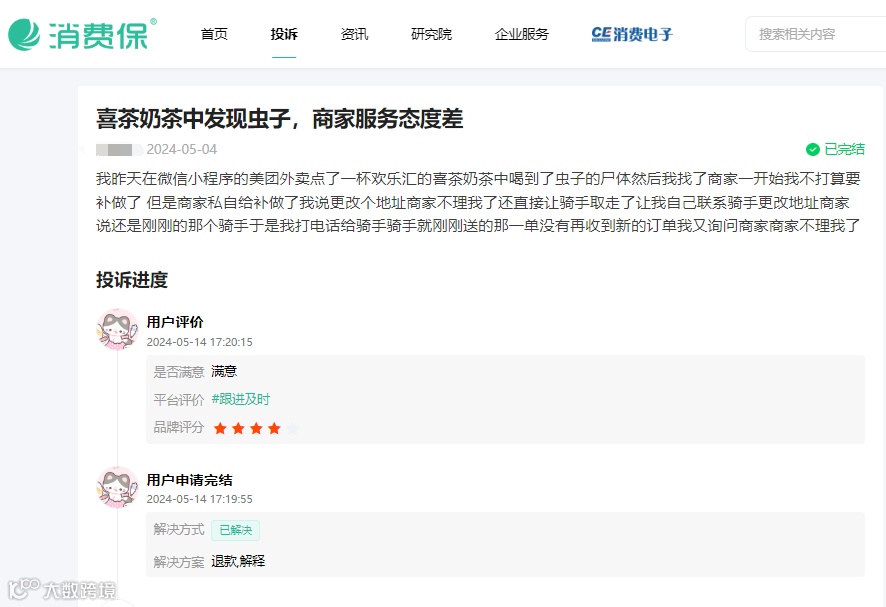Image resolution: width=886 pixels, height=607 pixels.
Task: Click the 平台评价 label
Action: pos(179,400)
